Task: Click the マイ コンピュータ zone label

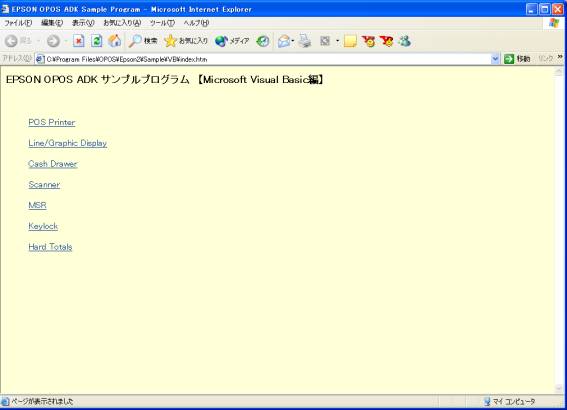Action: 514,402
